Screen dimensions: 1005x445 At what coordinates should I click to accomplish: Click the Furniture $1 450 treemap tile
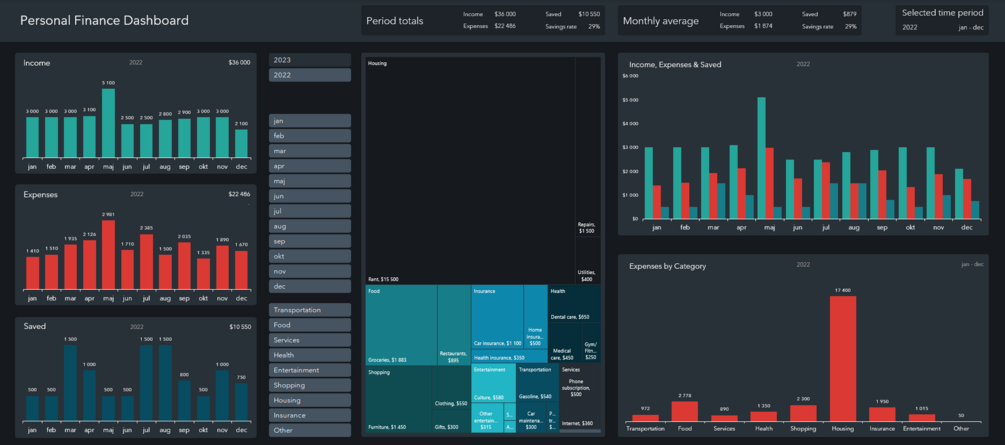399,399
